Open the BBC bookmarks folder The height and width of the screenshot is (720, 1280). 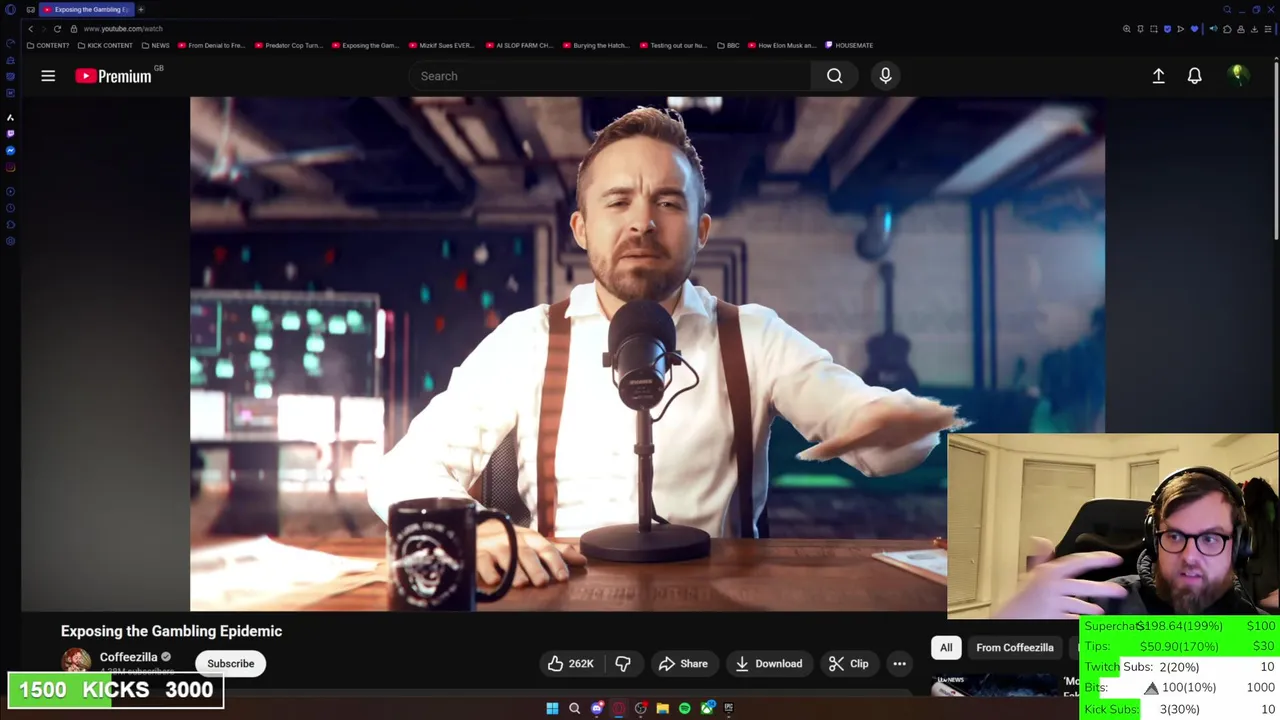728,45
